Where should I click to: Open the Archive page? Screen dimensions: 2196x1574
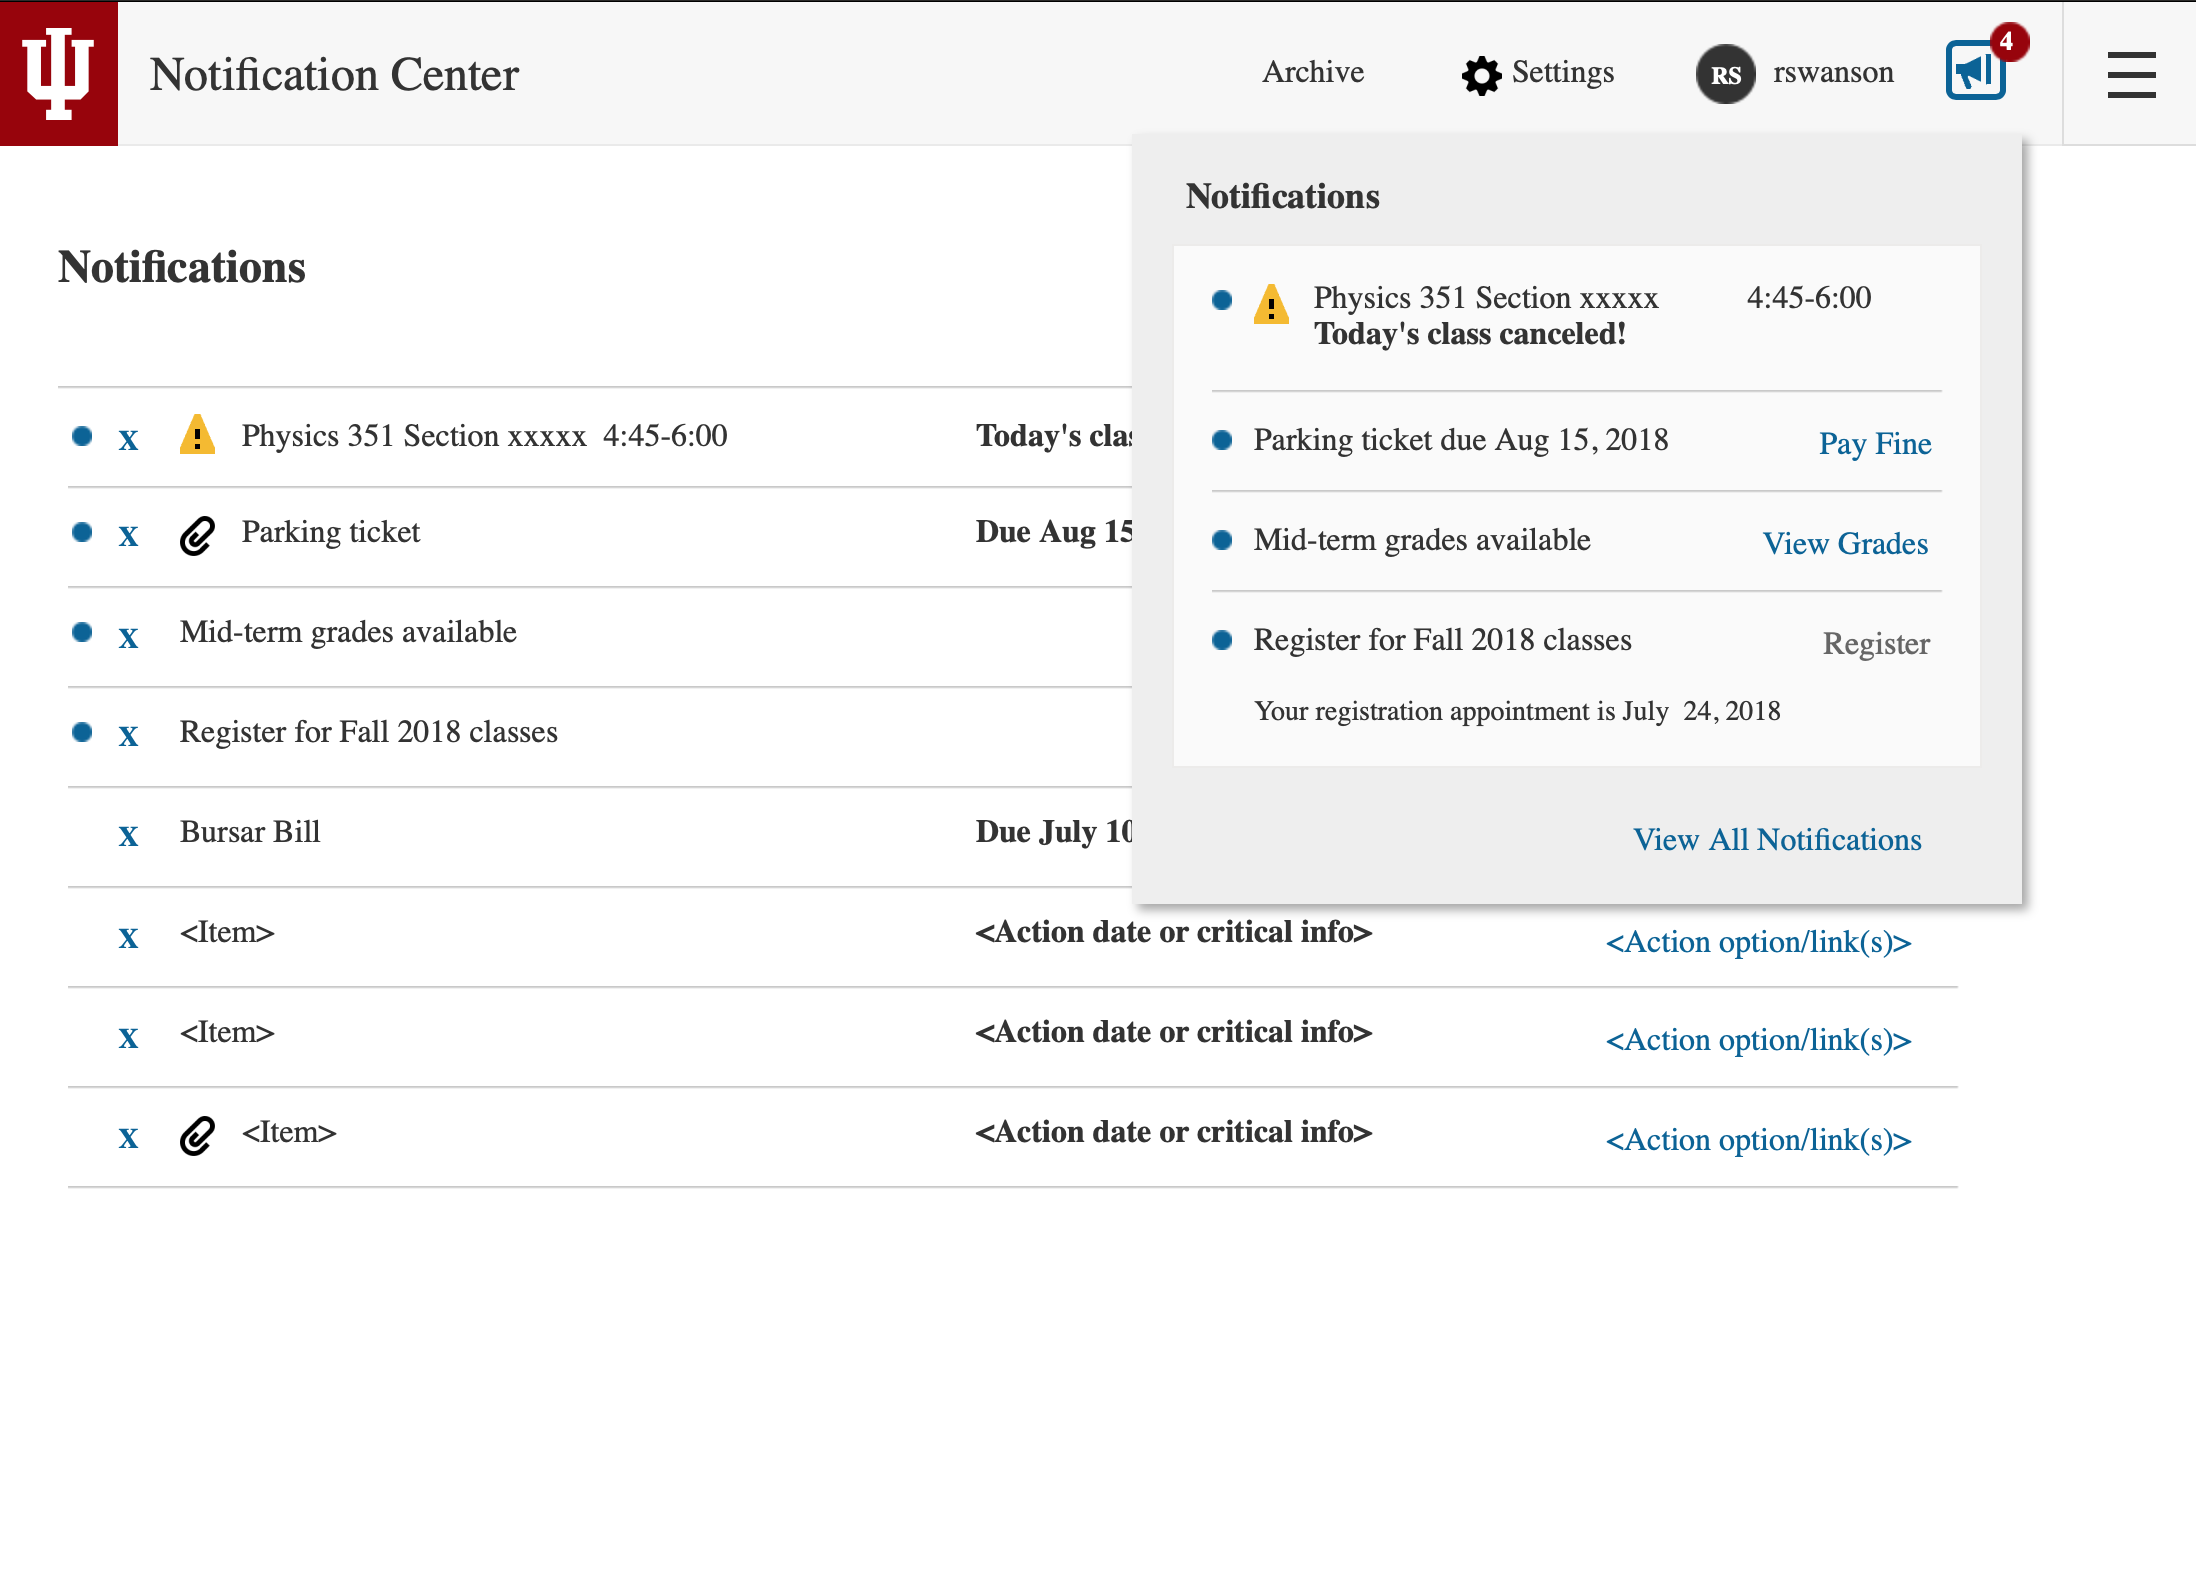(1312, 72)
